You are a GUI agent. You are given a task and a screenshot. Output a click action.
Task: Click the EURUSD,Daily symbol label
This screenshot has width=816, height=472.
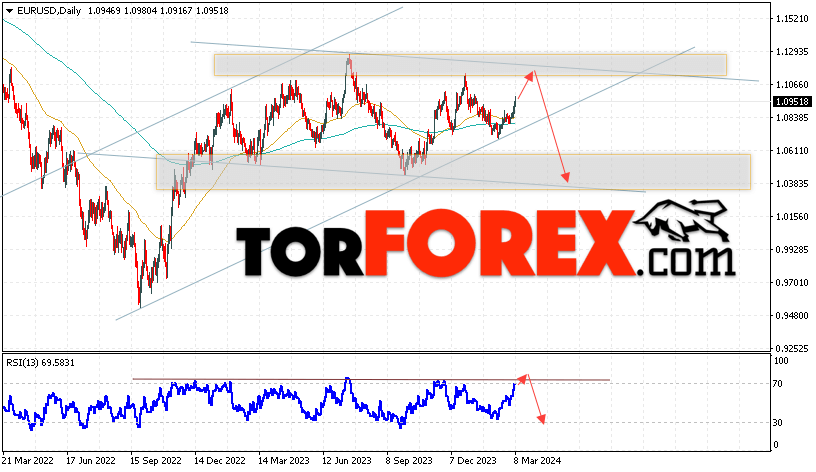(49, 10)
